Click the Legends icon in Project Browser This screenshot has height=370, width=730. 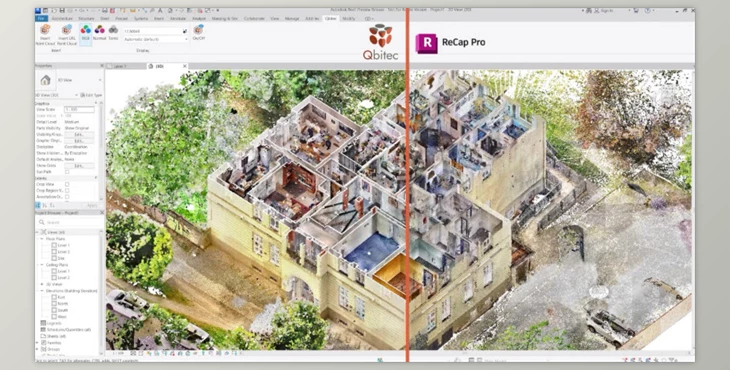[43, 323]
